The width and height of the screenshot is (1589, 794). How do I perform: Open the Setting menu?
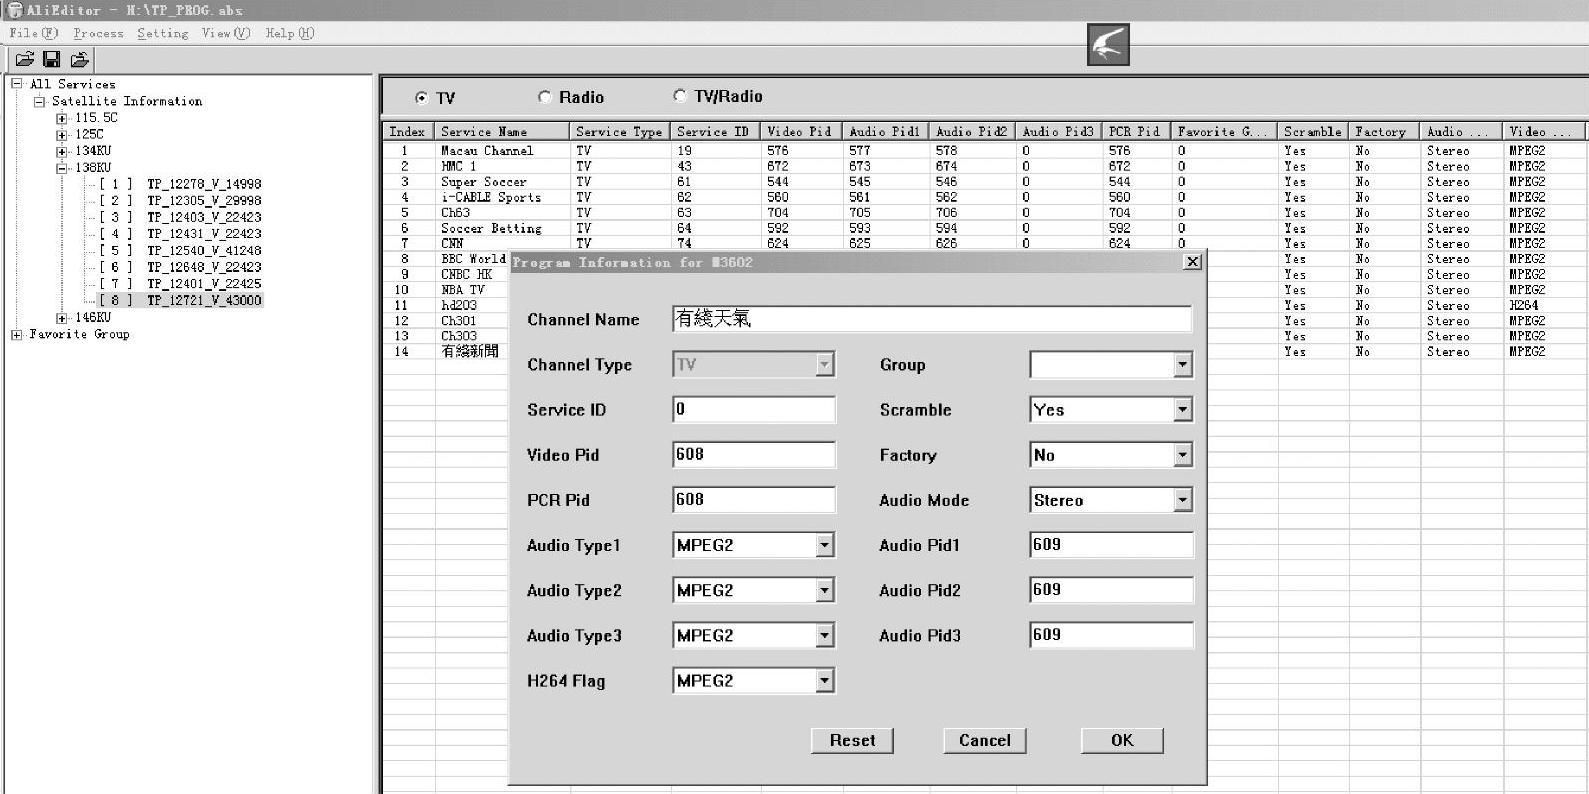coord(162,33)
